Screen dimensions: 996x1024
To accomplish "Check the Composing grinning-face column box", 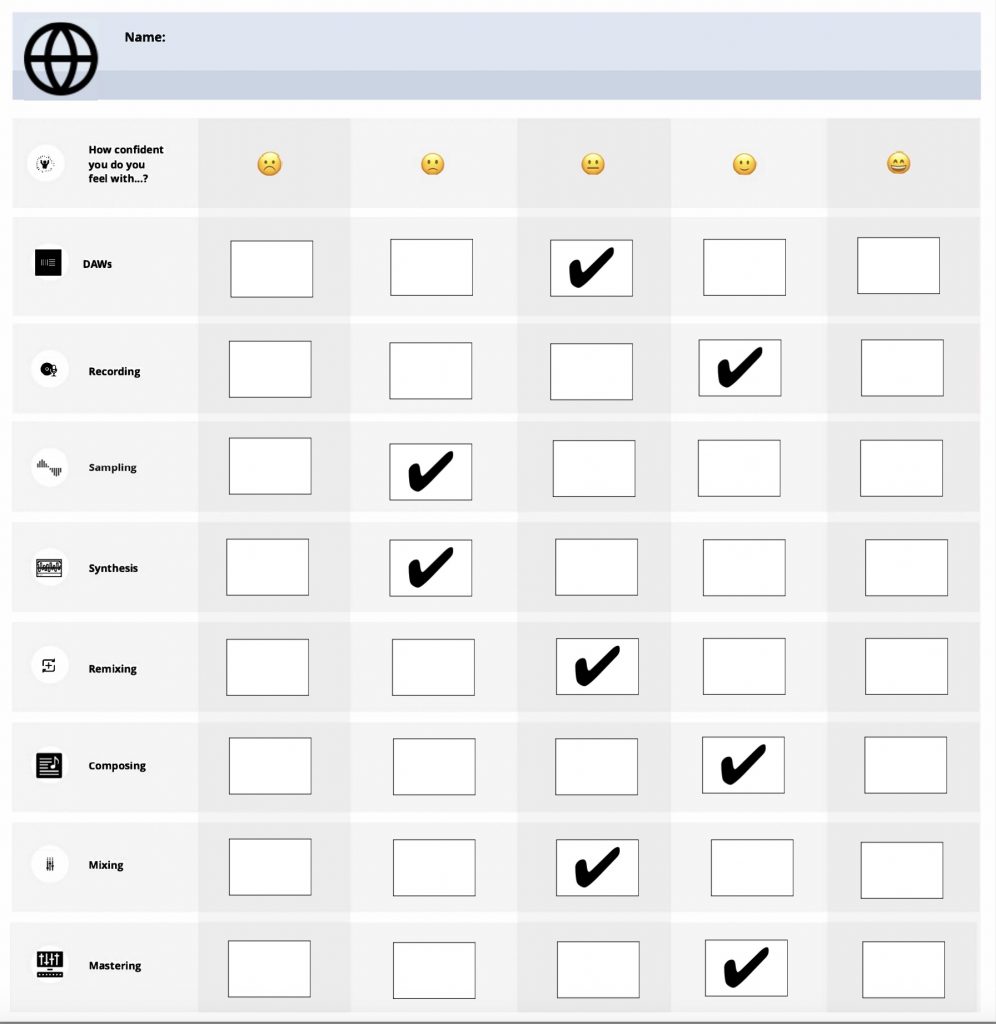I will [905, 765].
